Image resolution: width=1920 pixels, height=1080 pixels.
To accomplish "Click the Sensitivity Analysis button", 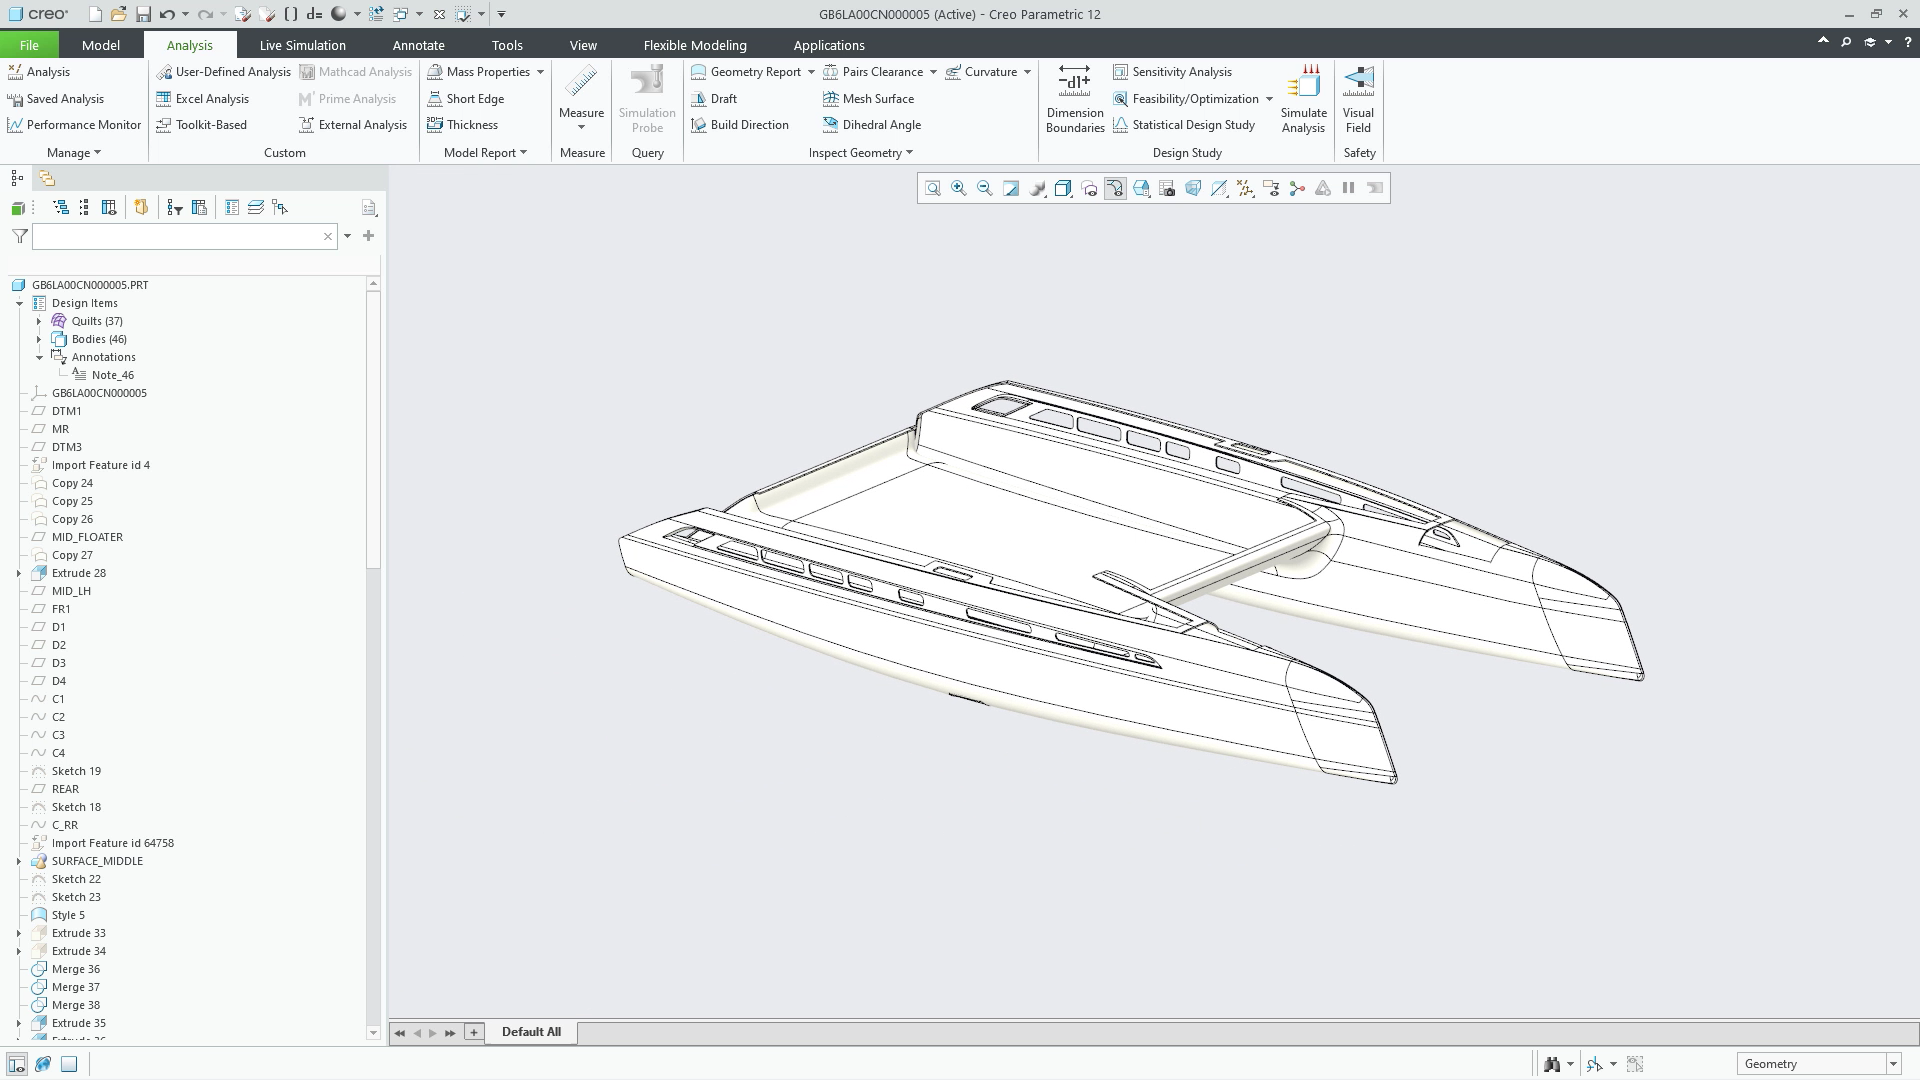I will point(1172,72).
